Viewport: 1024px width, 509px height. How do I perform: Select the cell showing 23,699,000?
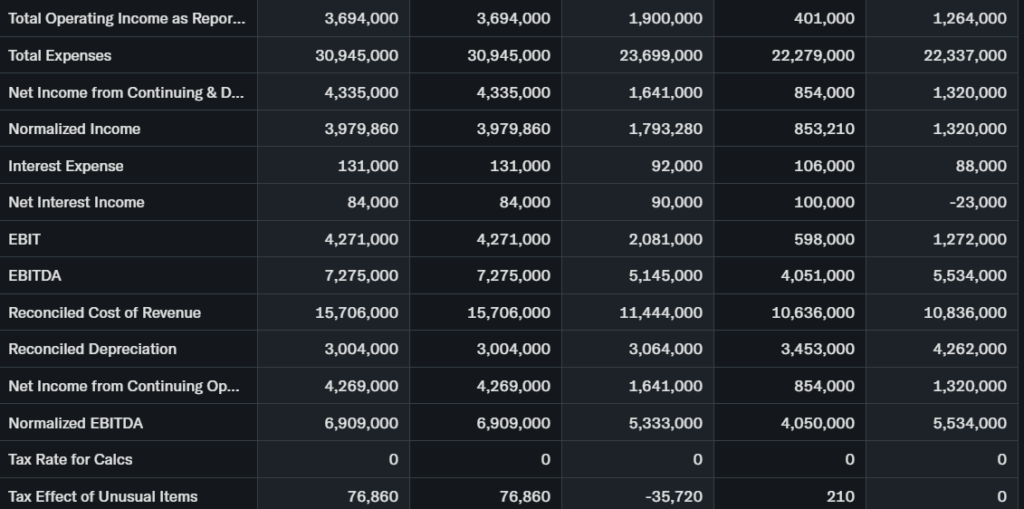(661, 56)
